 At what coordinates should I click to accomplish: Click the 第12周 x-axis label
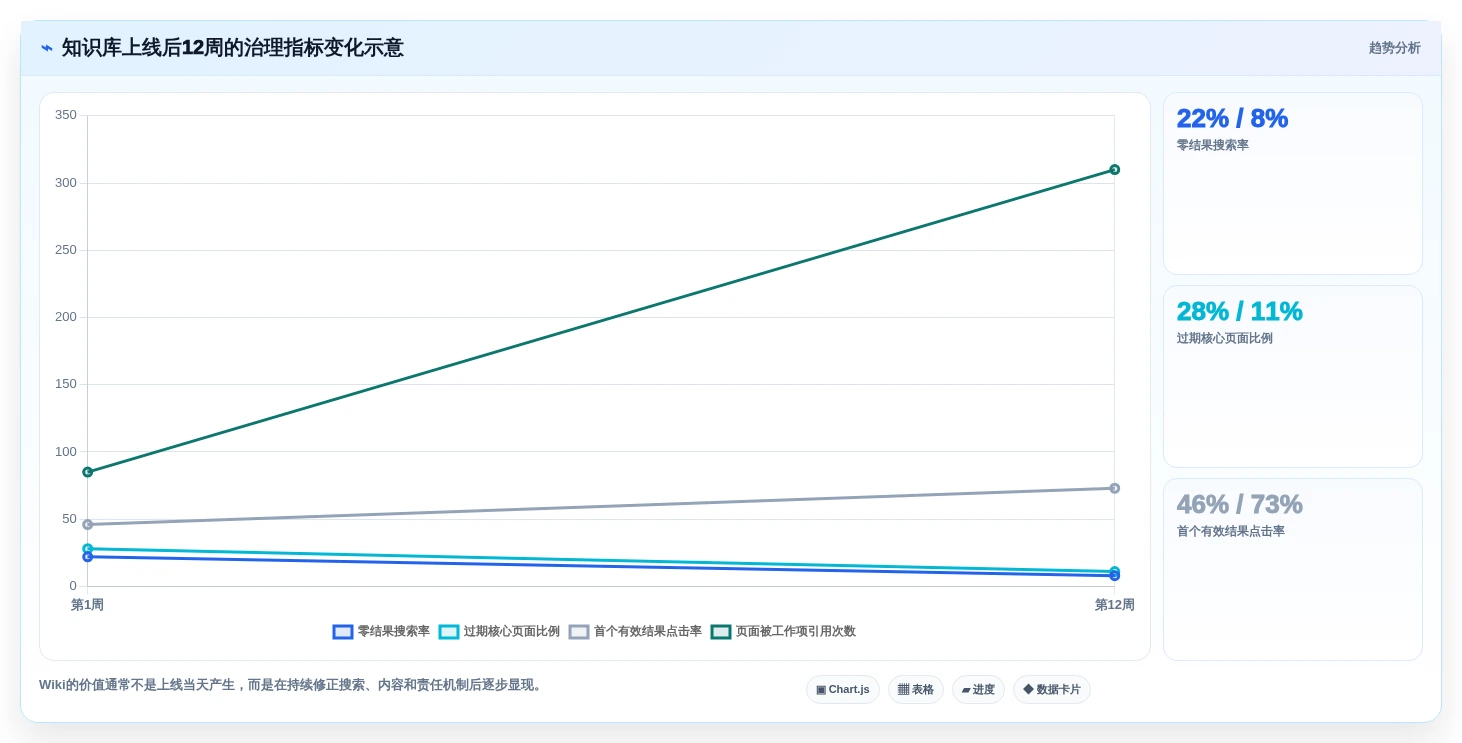[1114, 605]
